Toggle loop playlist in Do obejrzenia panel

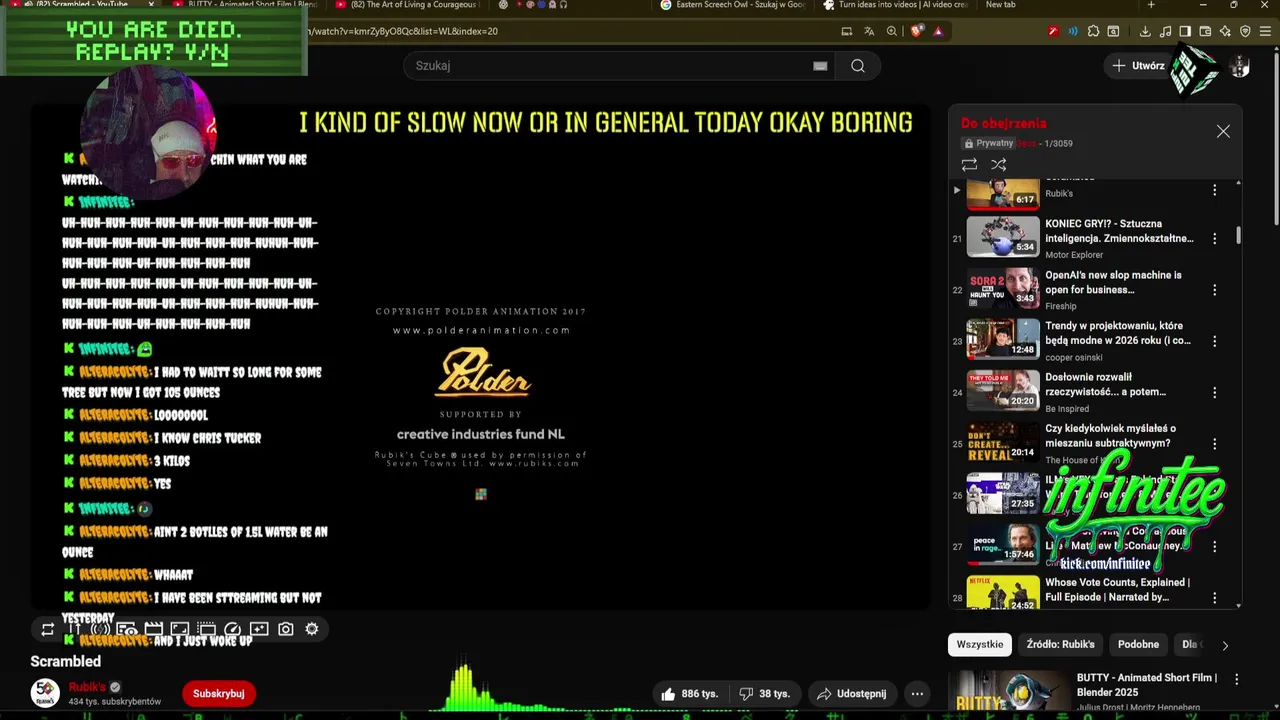click(x=969, y=164)
